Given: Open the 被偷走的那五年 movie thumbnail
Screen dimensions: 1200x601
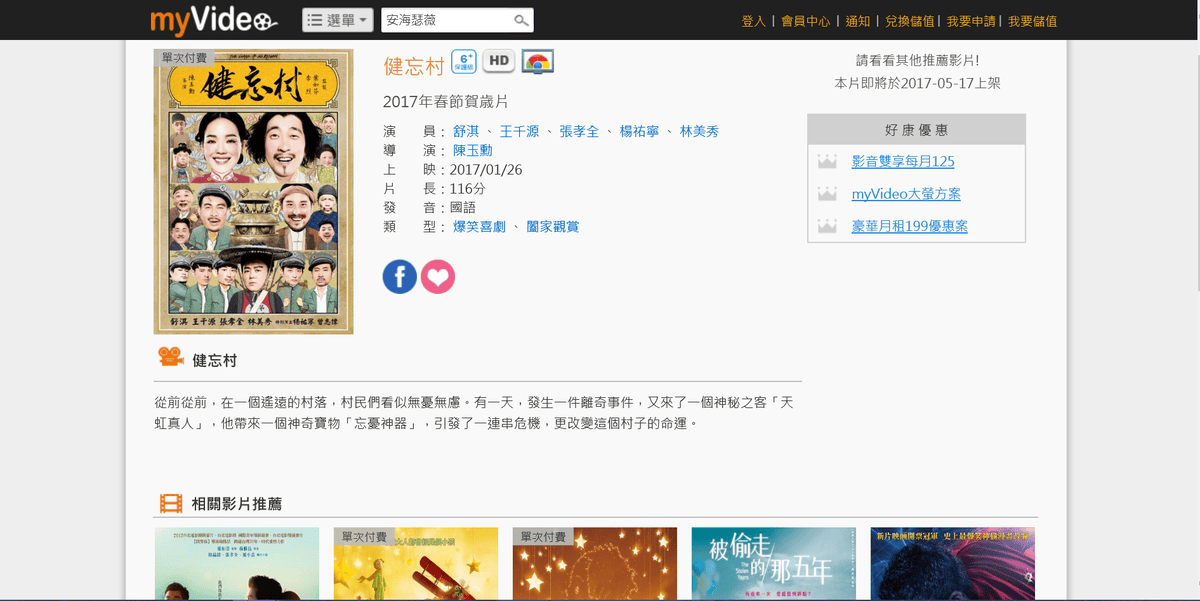Looking at the screenshot, I should pos(773,564).
